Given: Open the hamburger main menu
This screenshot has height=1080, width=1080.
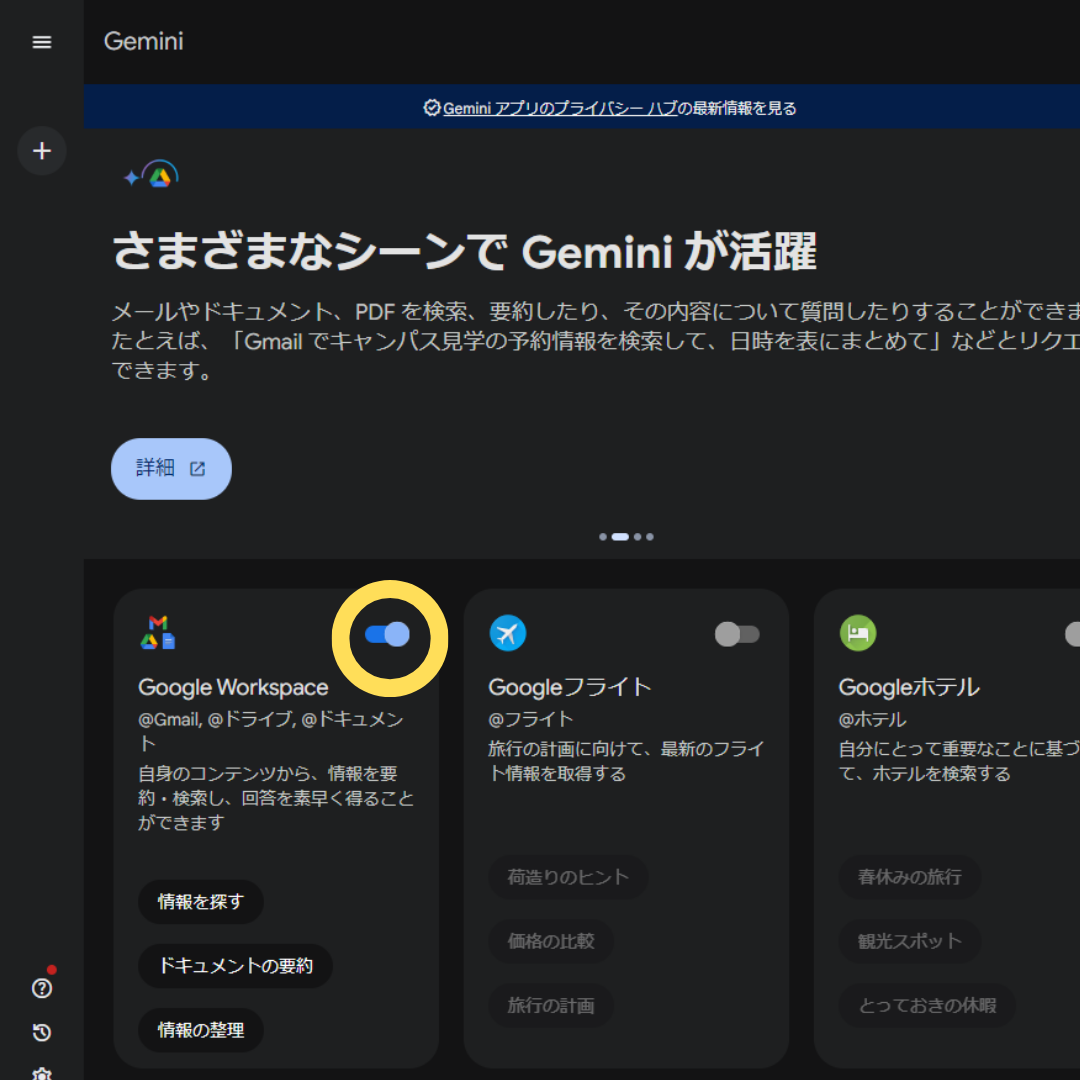Looking at the screenshot, I should pos(42,42).
